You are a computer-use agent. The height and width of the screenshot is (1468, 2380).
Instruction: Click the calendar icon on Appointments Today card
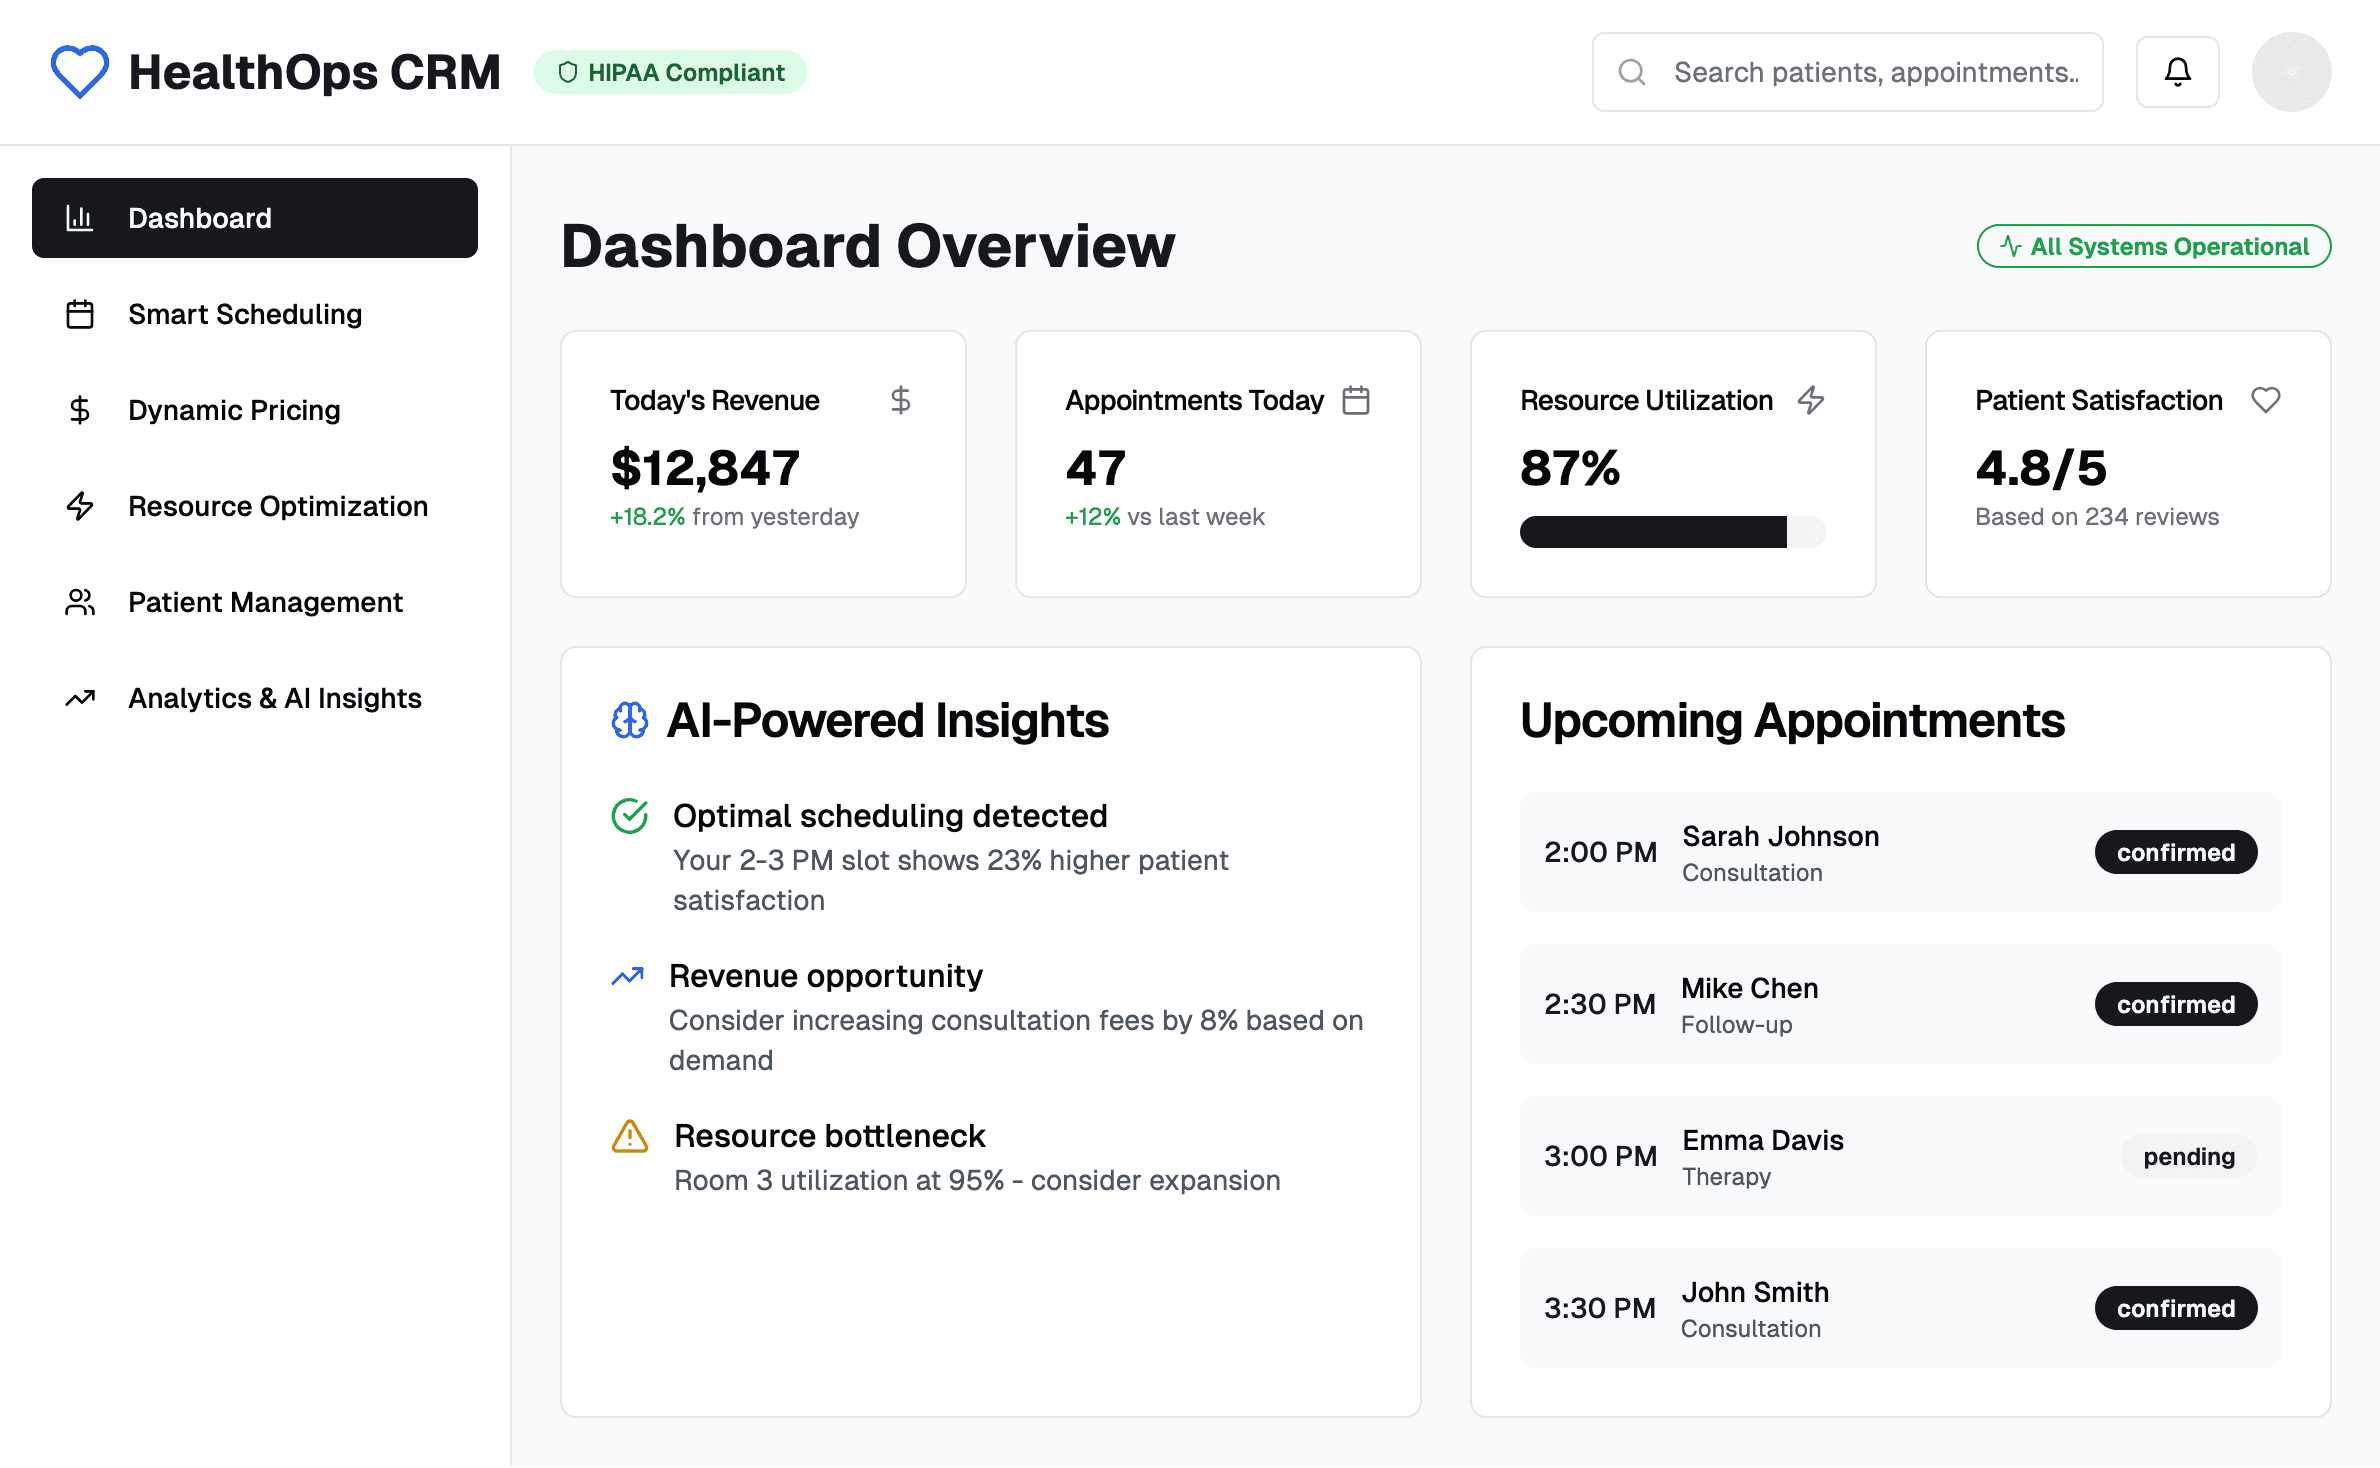tap(1356, 399)
